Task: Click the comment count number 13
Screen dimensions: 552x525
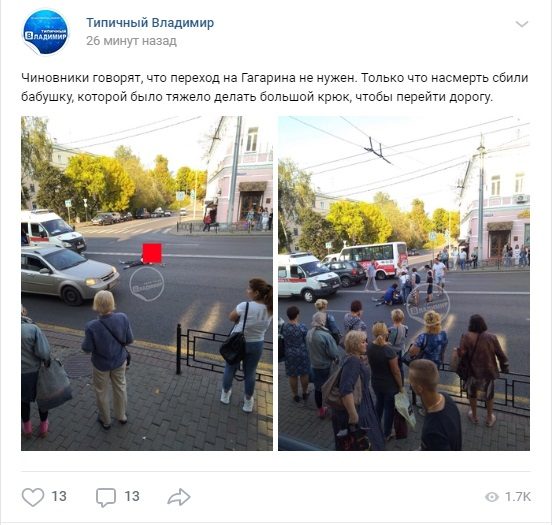Action: pyautogui.click(x=132, y=496)
